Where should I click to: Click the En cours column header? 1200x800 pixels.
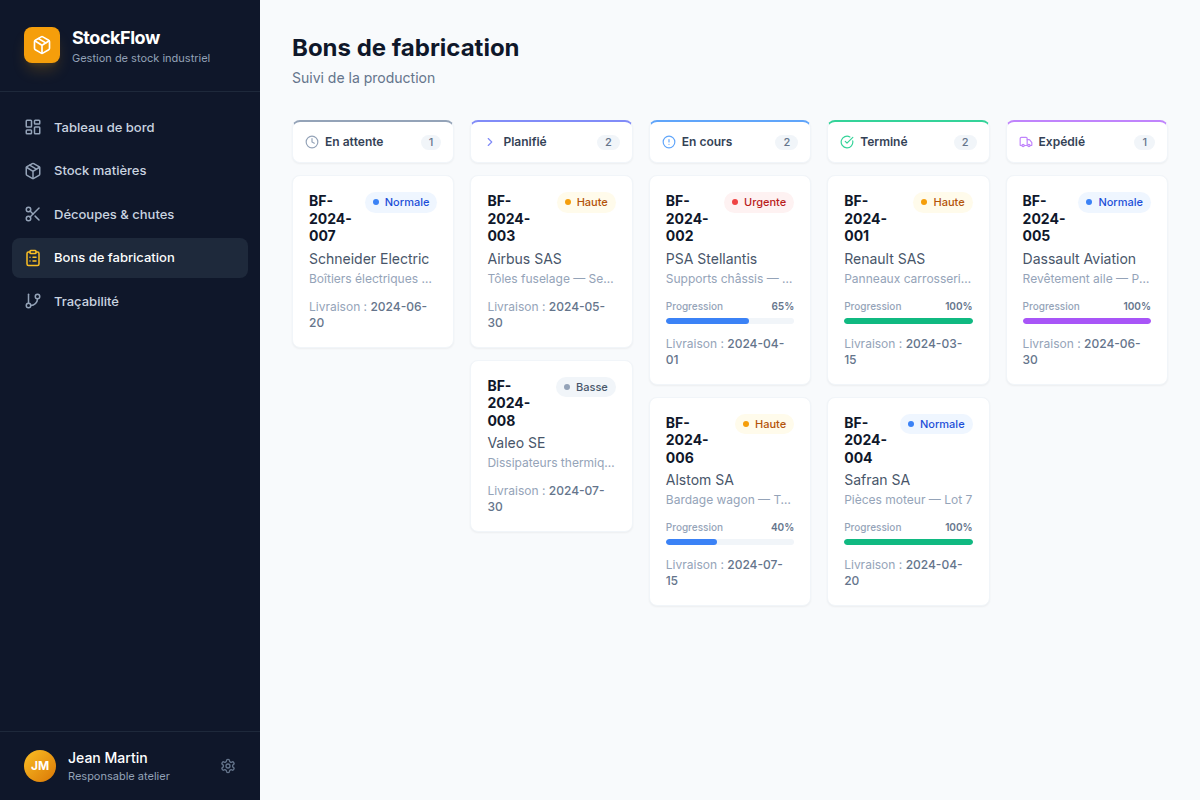tap(730, 142)
